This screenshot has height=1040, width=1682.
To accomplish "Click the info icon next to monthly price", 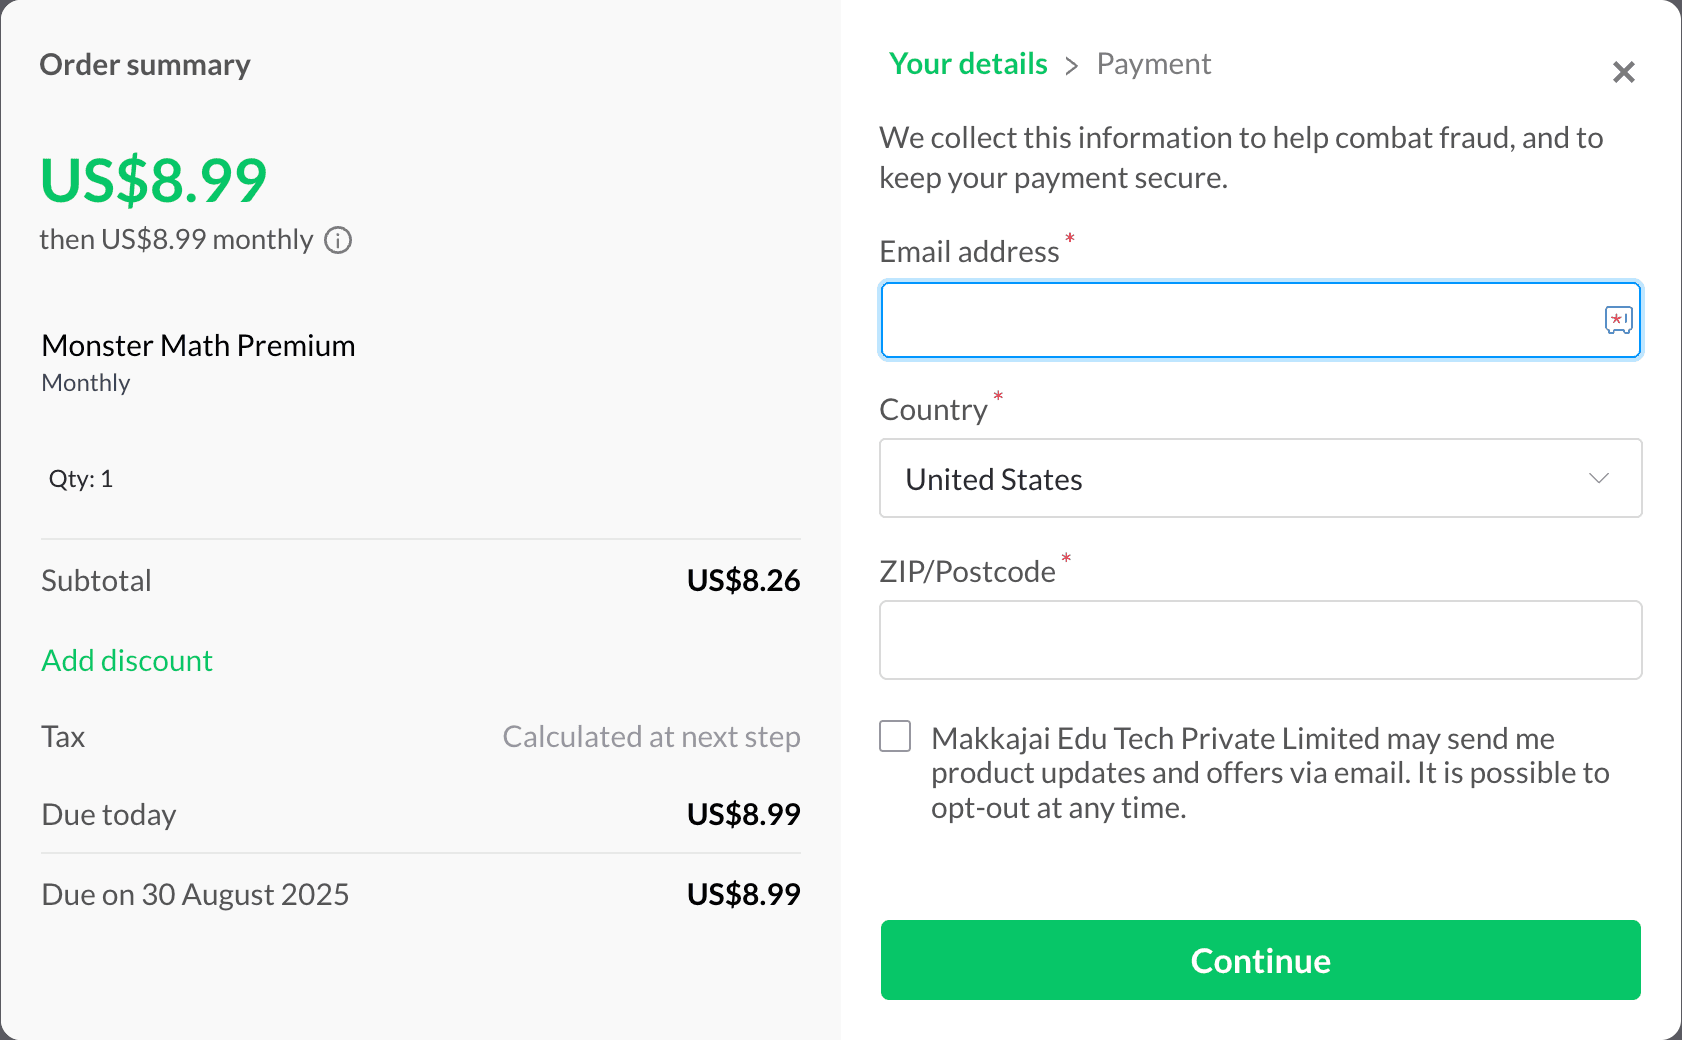I will (x=338, y=240).
